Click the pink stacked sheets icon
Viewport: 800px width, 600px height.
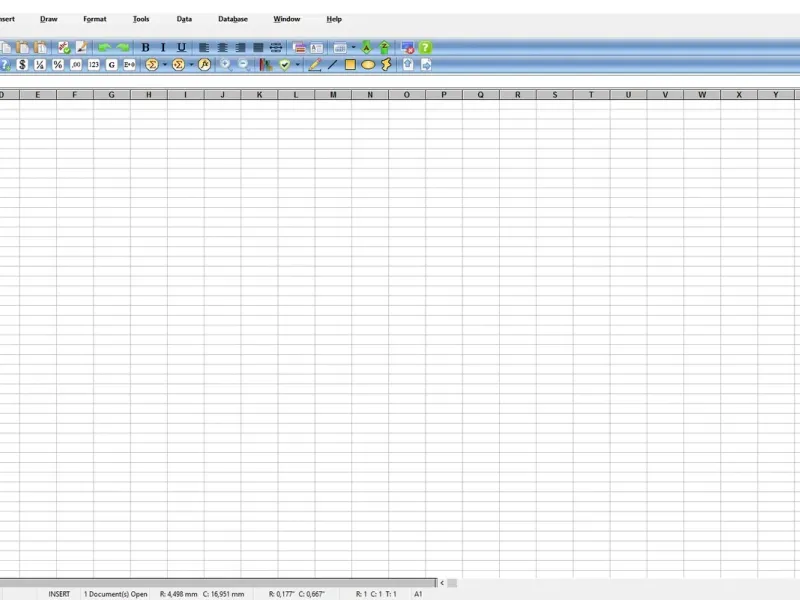click(x=299, y=48)
